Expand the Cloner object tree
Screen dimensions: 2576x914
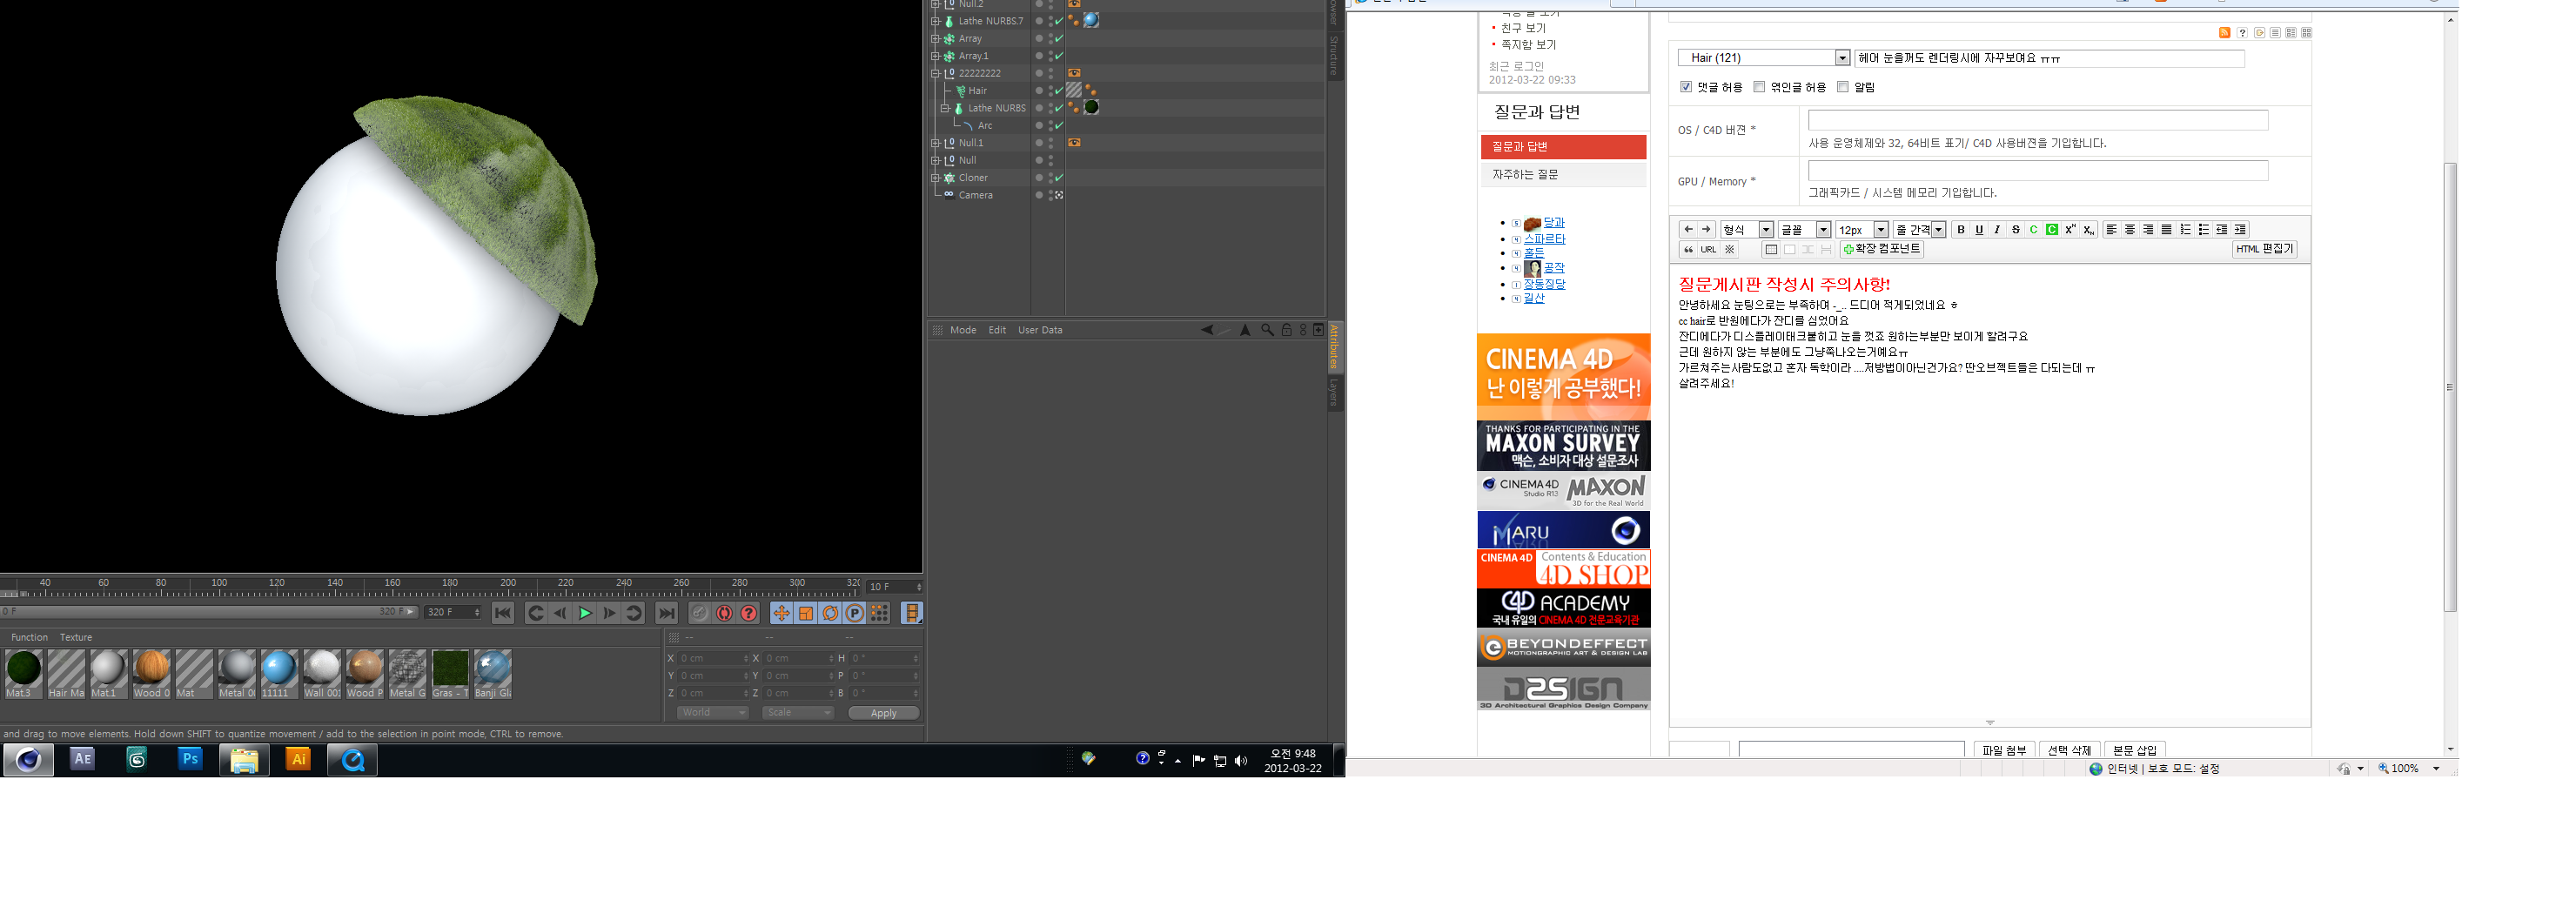(x=936, y=178)
